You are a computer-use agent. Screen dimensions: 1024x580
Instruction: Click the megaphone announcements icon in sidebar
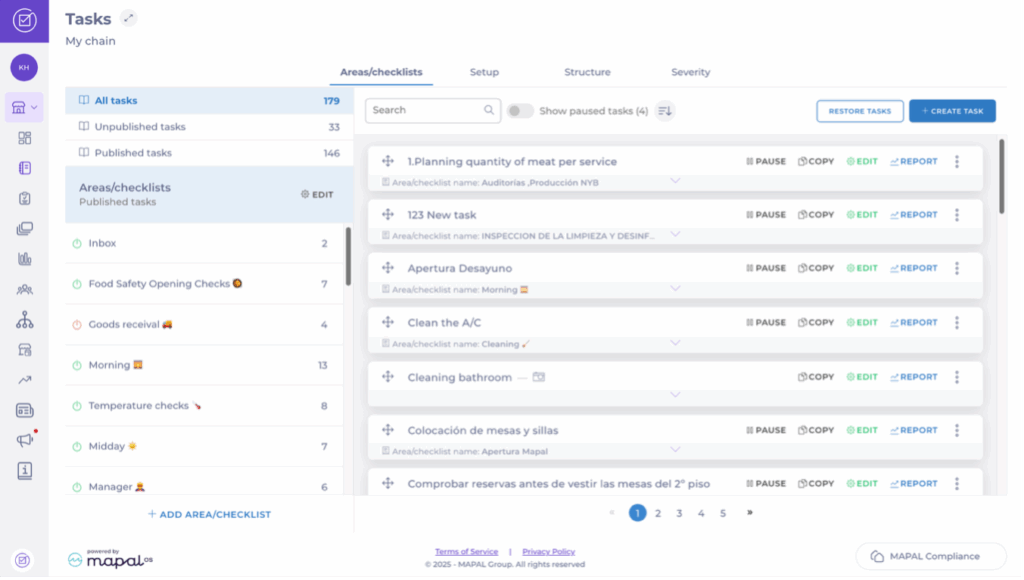point(25,440)
